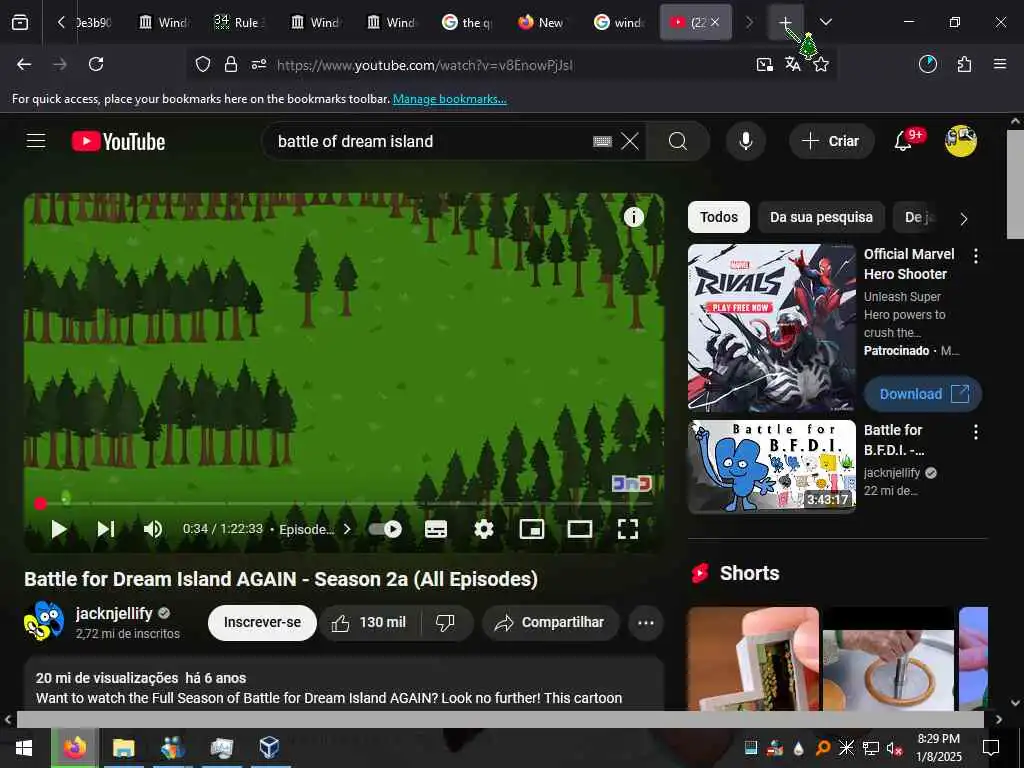Open a new tab with plus
Screen dimensions: 1024x768
coord(786,22)
